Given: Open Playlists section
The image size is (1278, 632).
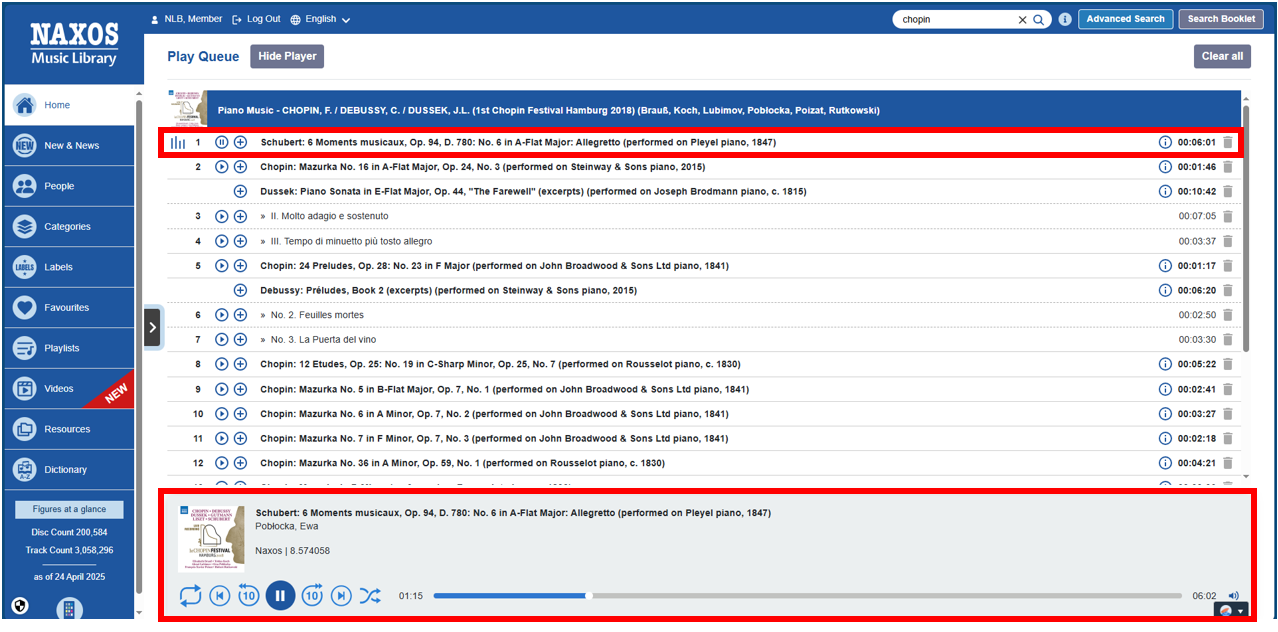Looking at the screenshot, I should (x=69, y=348).
